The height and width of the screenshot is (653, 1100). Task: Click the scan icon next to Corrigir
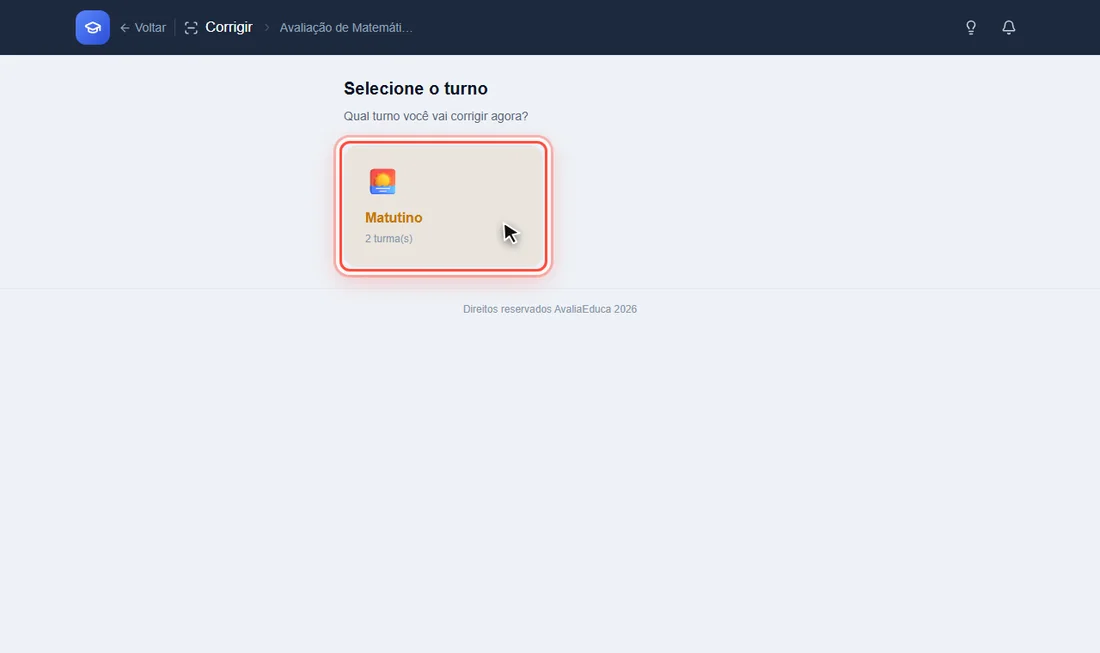tap(191, 28)
